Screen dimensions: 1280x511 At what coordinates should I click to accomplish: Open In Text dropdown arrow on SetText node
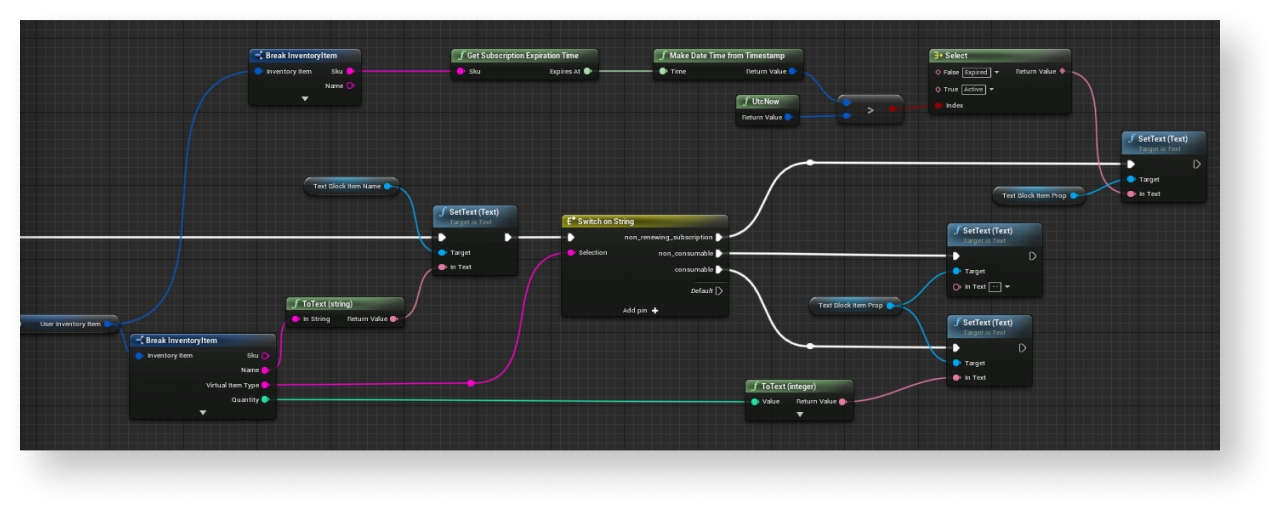[1007, 287]
